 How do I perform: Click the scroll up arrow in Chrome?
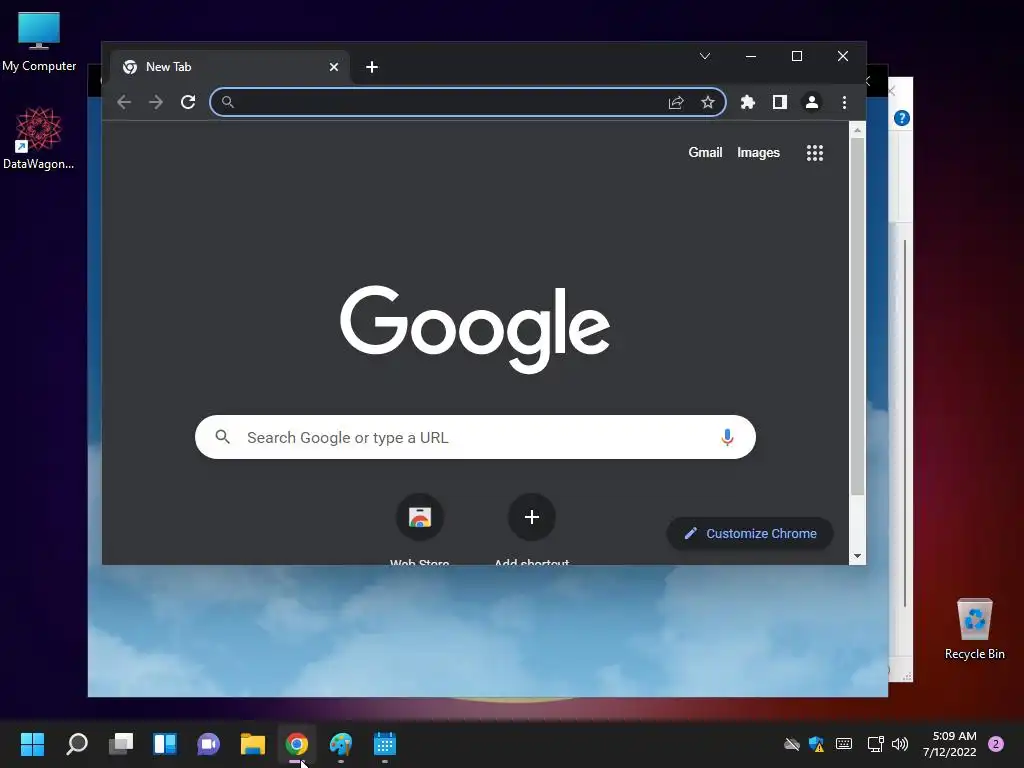[857, 131]
